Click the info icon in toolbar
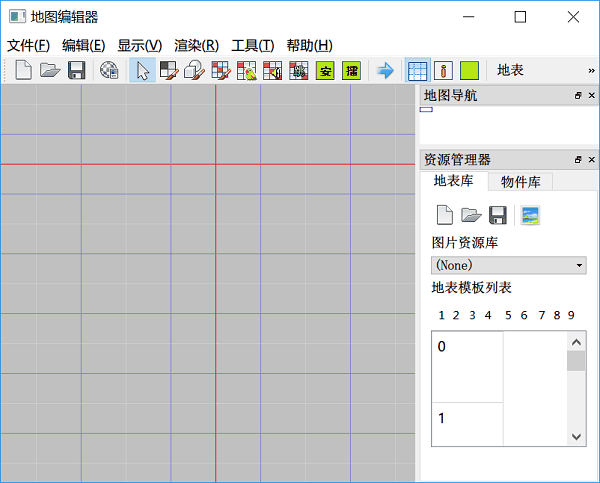This screenshot has height=483, width=600. [443, 70]
